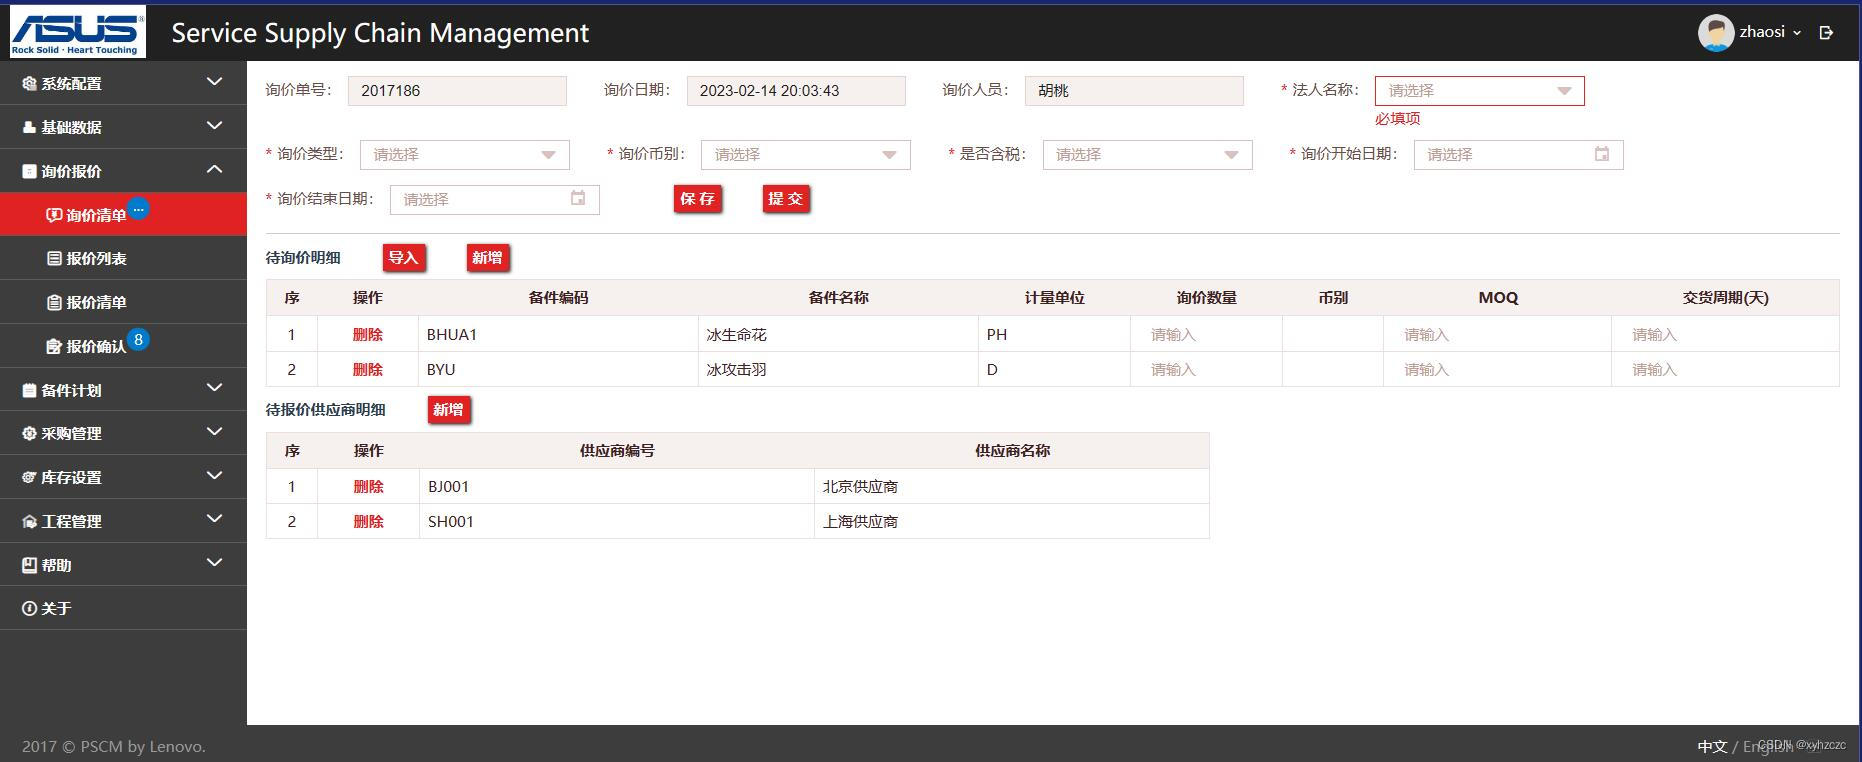Screen dimensions: 1862x762
Task: Click 新增 beside 待询价明细
Action: pyautogui.click(x=488, y=258)
